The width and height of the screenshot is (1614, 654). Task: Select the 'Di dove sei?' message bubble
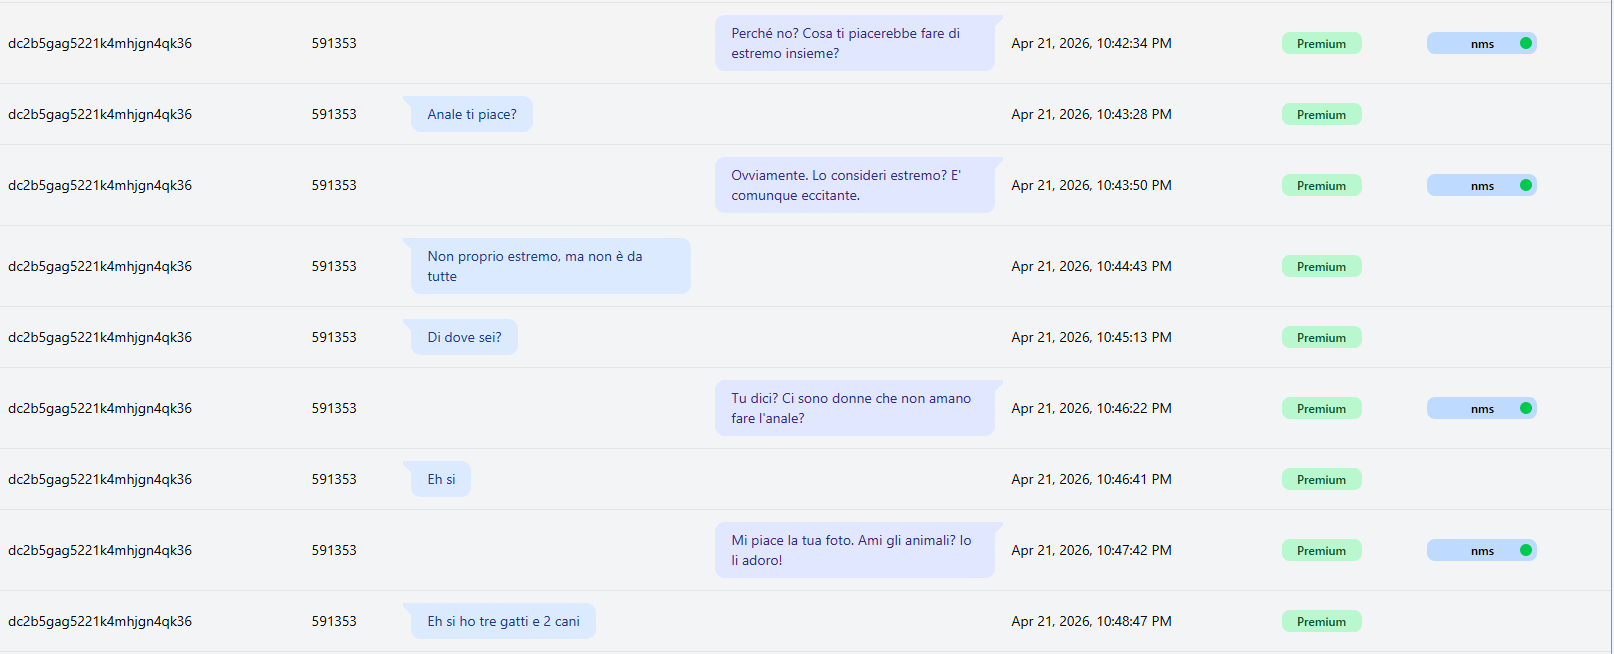[x=464, y=337]
